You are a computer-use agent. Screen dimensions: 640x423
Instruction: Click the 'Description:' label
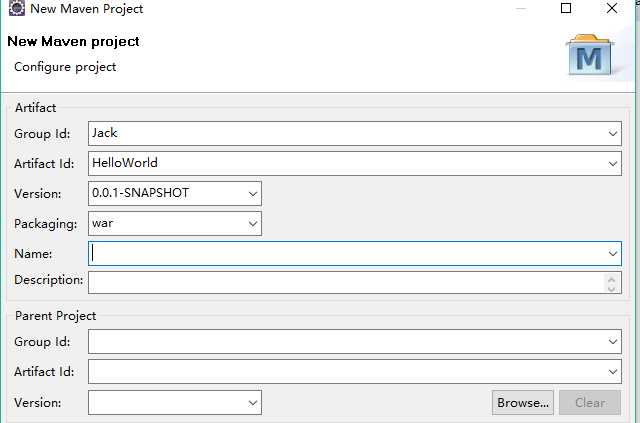49,280
